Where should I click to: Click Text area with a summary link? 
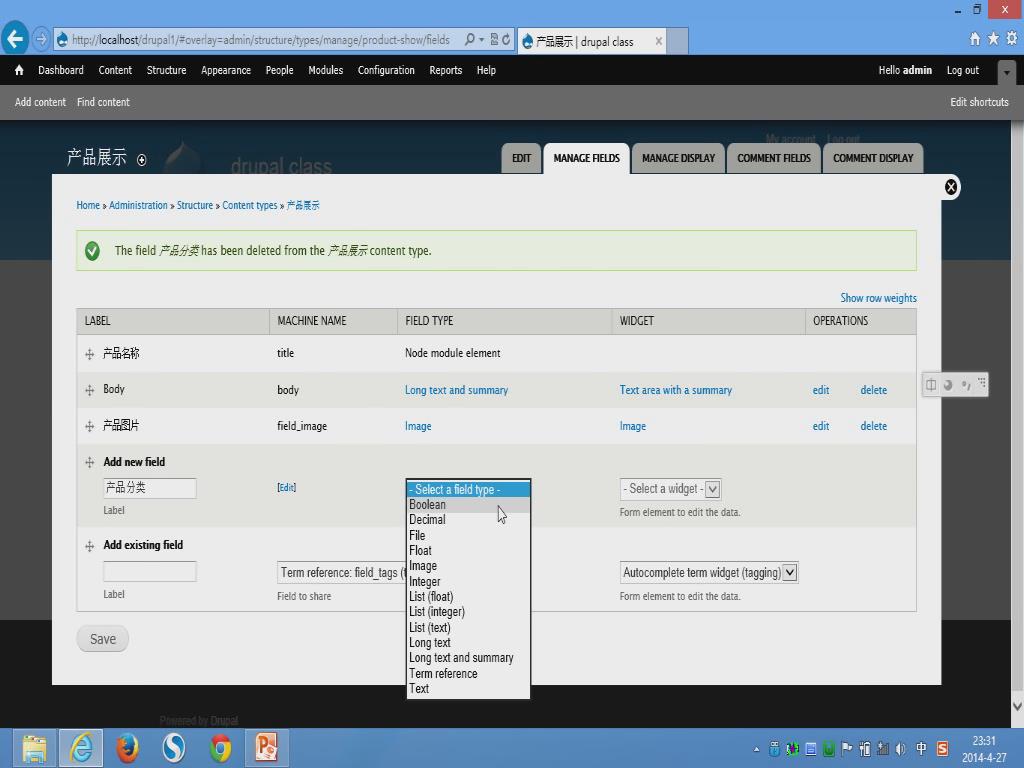(676, 390)
